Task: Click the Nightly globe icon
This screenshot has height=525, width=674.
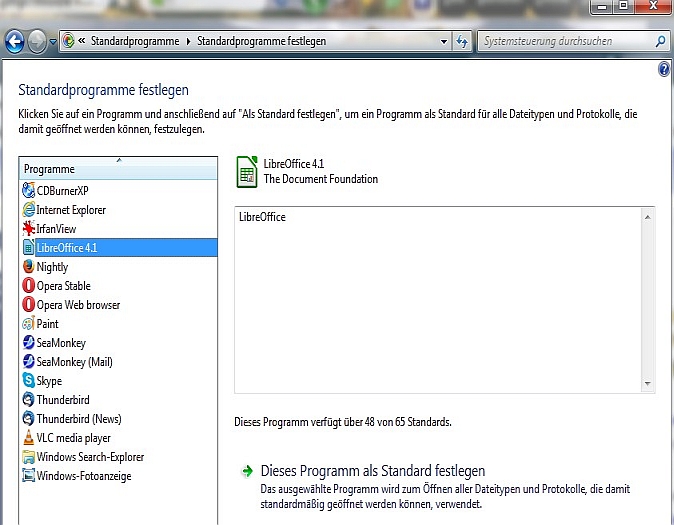Action: [x=28, y=266]
